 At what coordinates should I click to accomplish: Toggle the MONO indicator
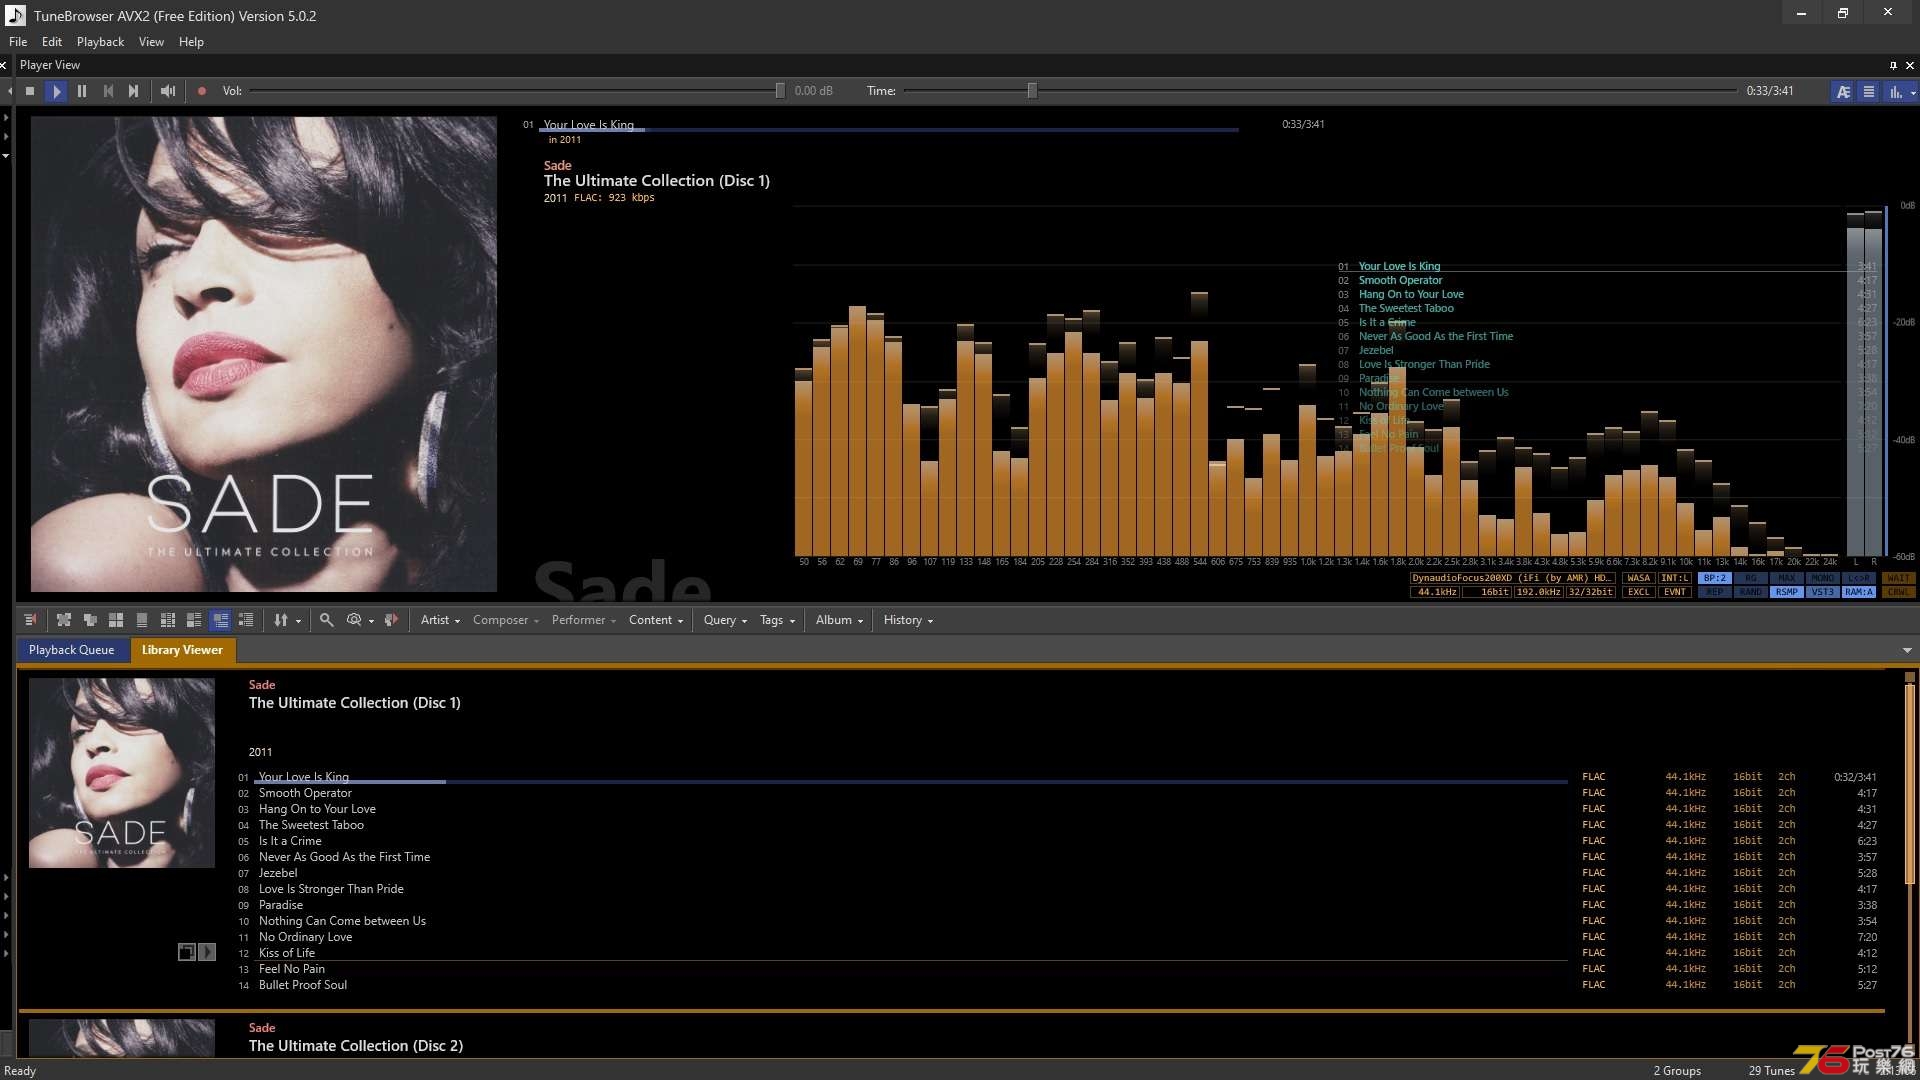coord(1823,578)
